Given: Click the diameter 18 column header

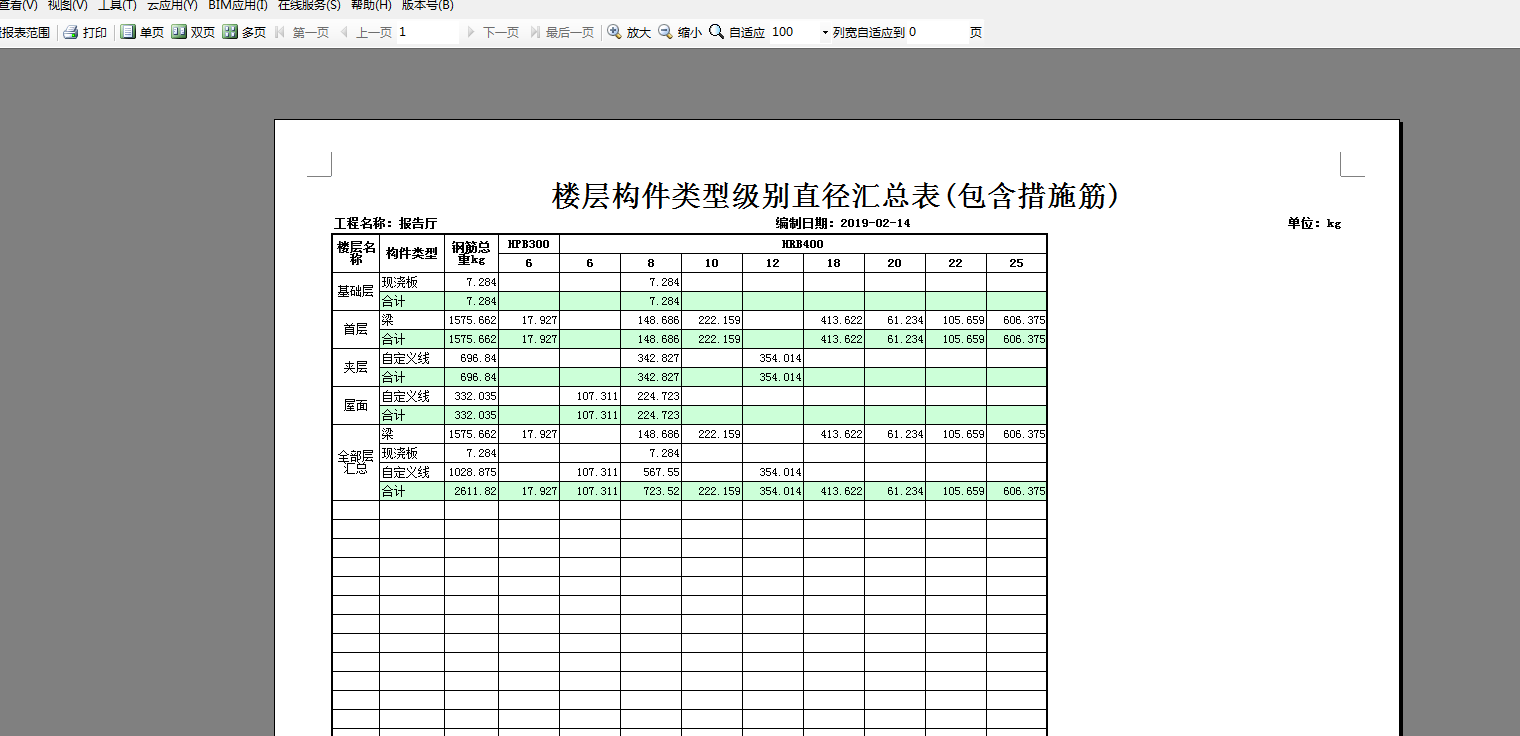Looking at the screenshot, I should click(x=834, y=263).
